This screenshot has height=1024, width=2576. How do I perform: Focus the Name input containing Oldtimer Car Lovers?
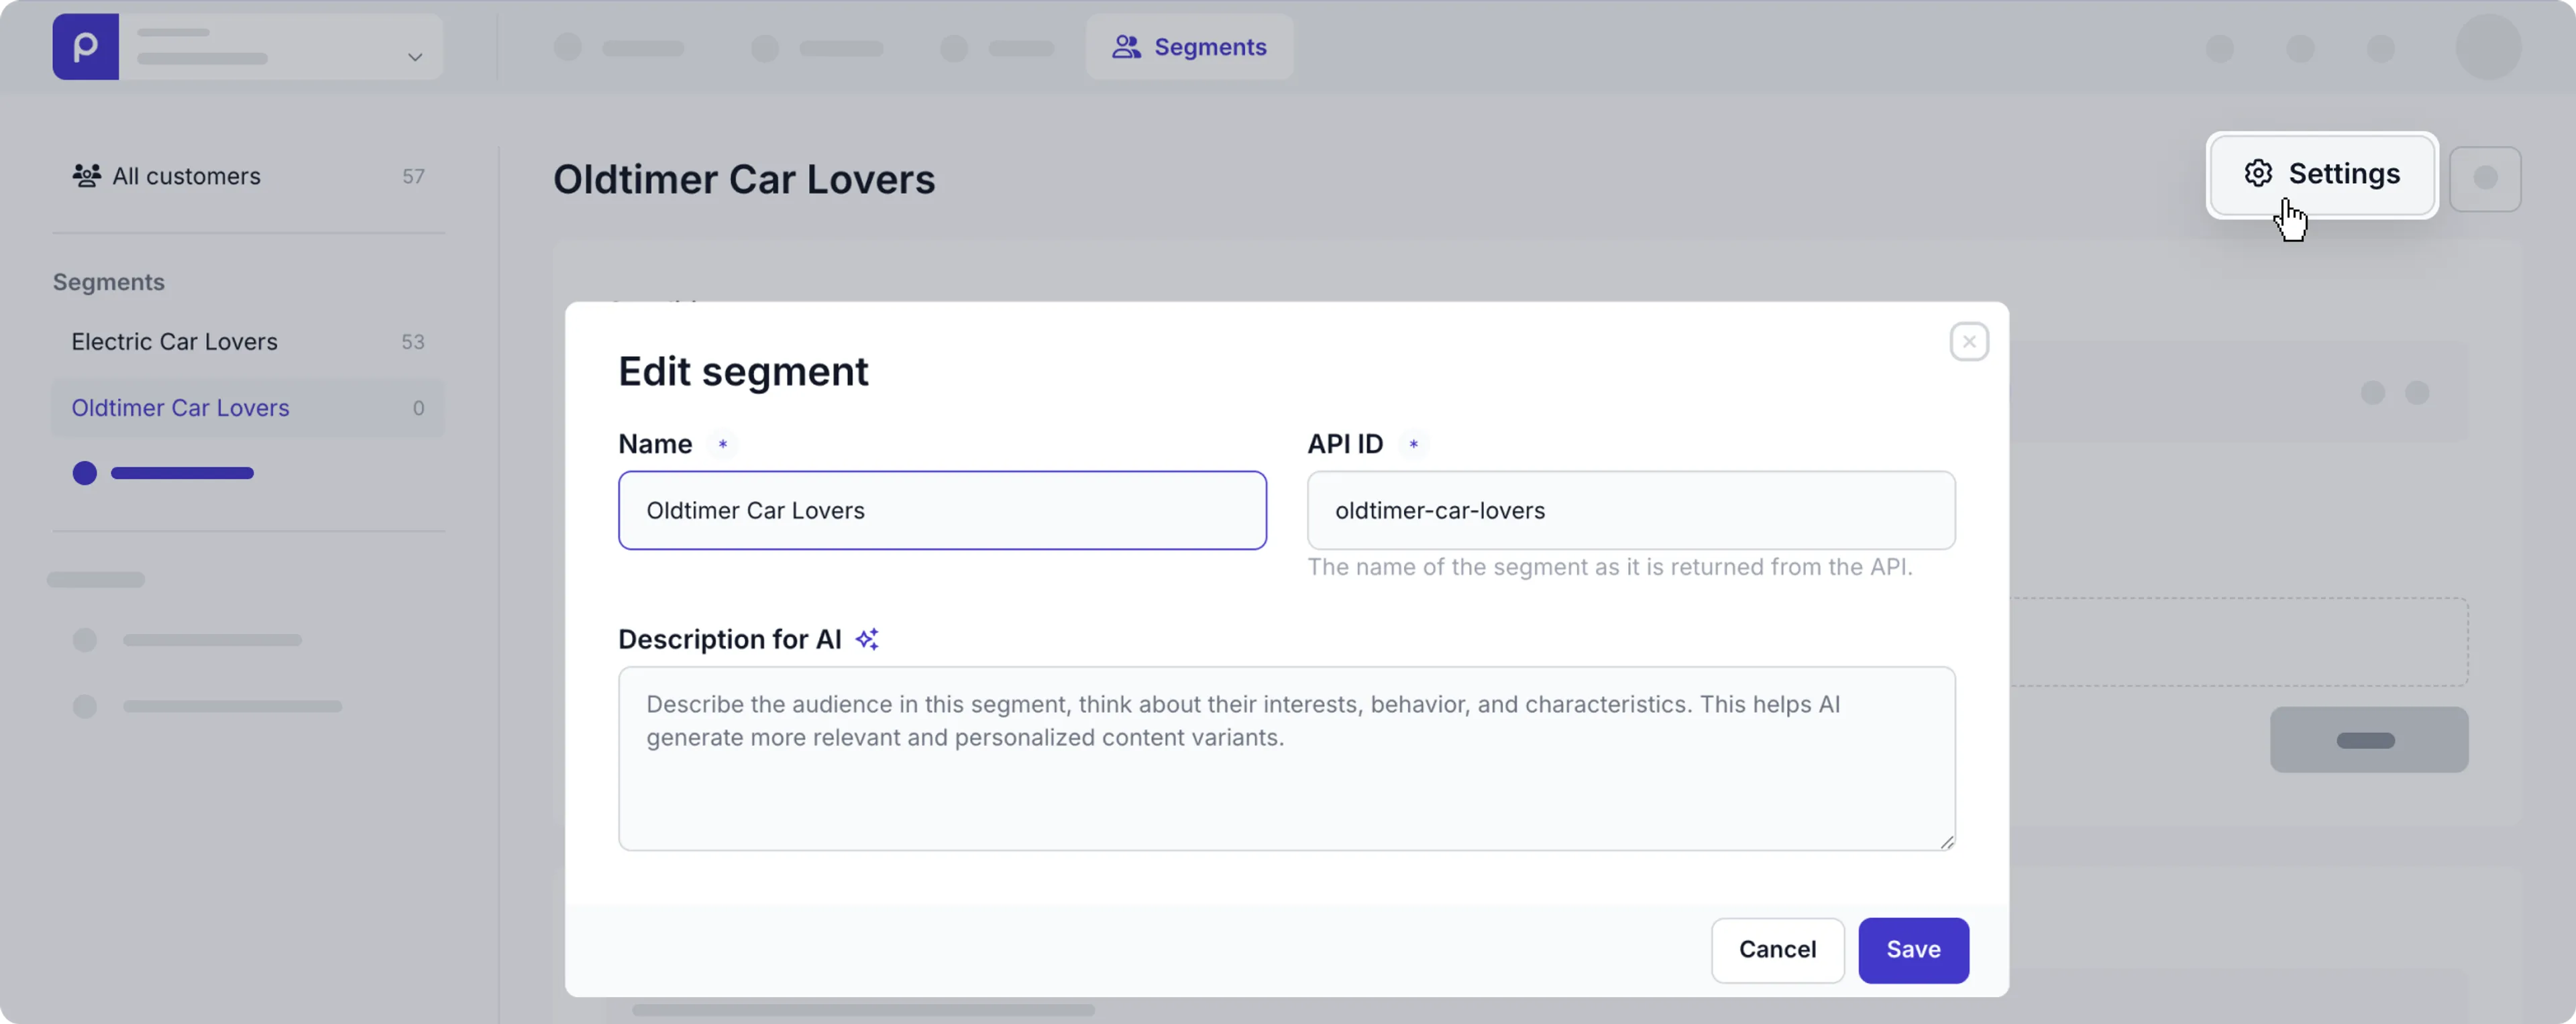click(x=941, y=510)
